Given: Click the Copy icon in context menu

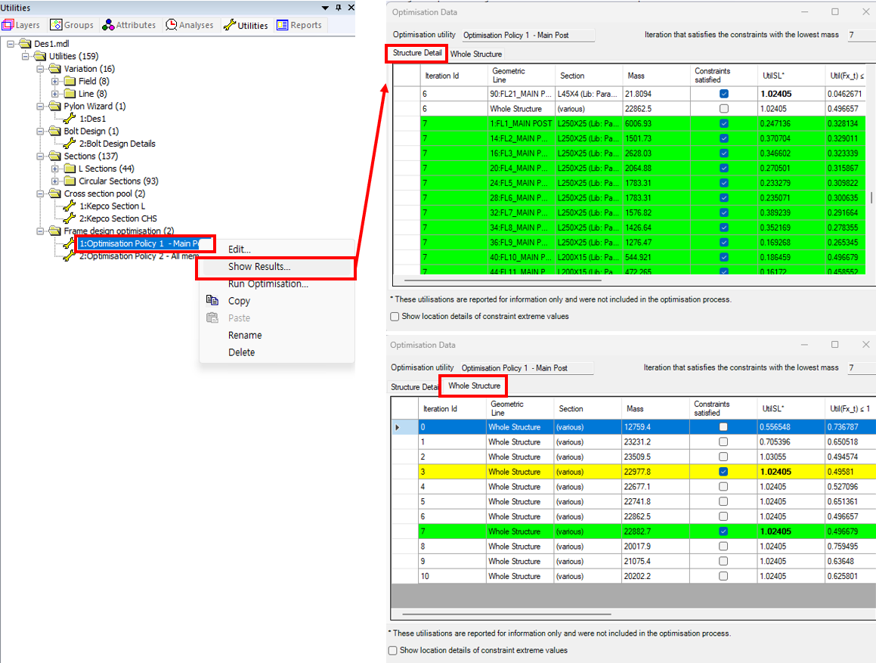Looking at the screenshot, I should tap(211, 301).
